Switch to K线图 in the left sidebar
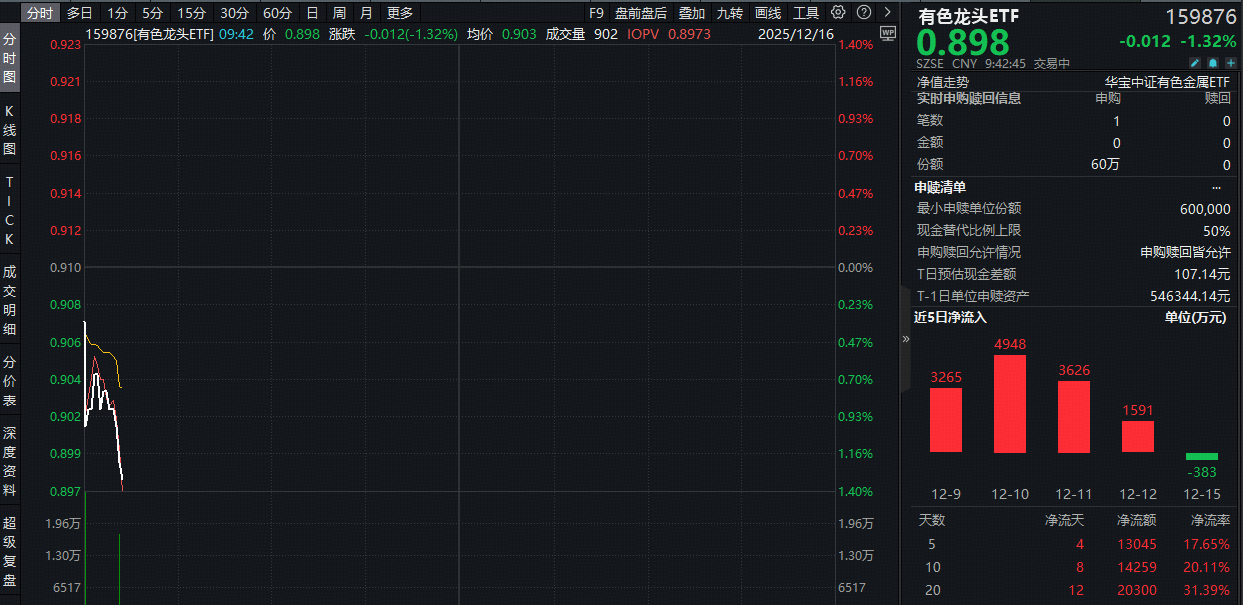Screen dimensions: 1243x605 (8, 125)
